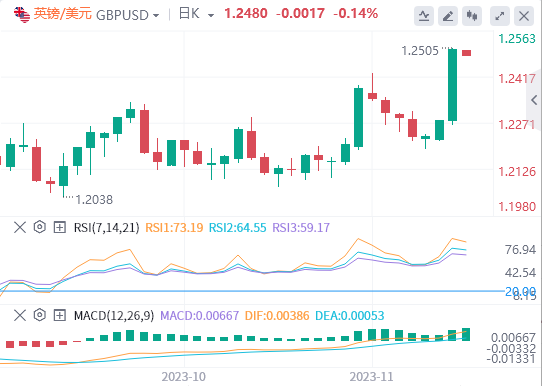Remove the MACD indicator panel
542x386 pixels.
20,315
